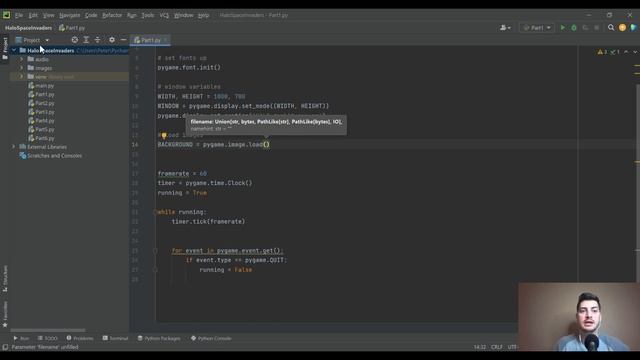Viewport: 640px width, 360px height.
Task: Open the Edit menu
Action: pyautogui.click(x=33, y=15)
